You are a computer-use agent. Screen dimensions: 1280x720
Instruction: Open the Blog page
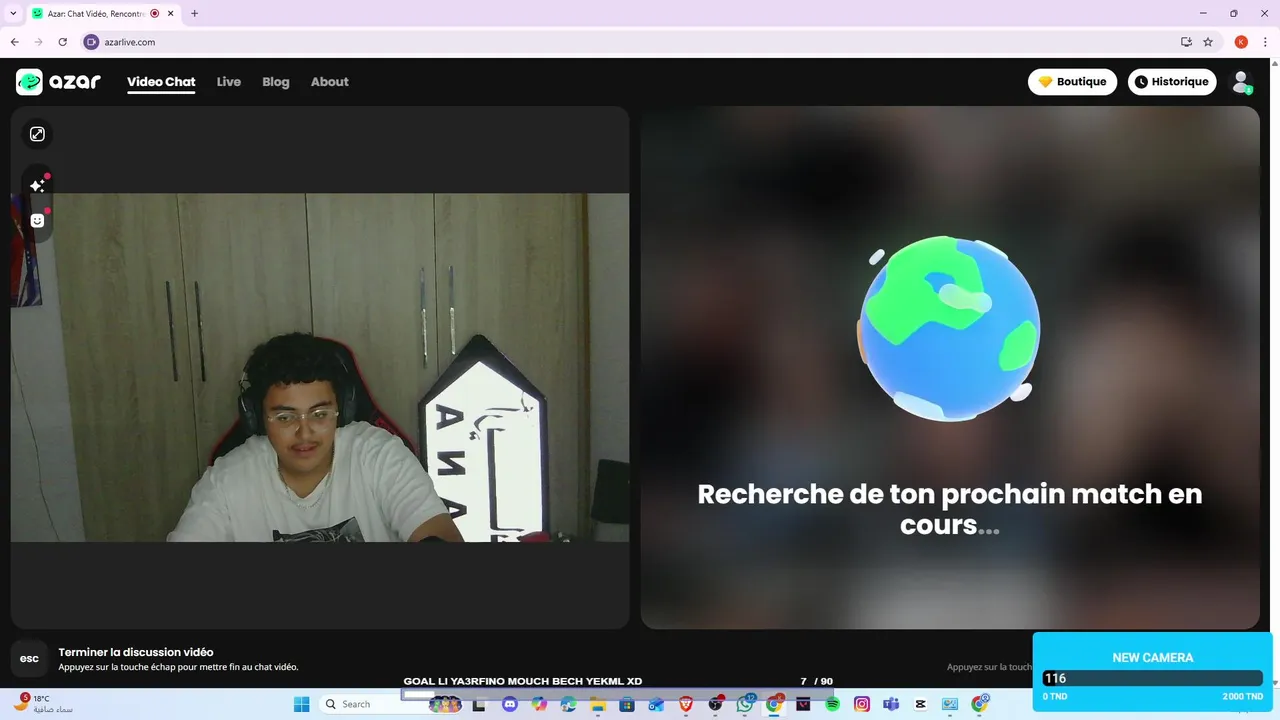point(276,82)
